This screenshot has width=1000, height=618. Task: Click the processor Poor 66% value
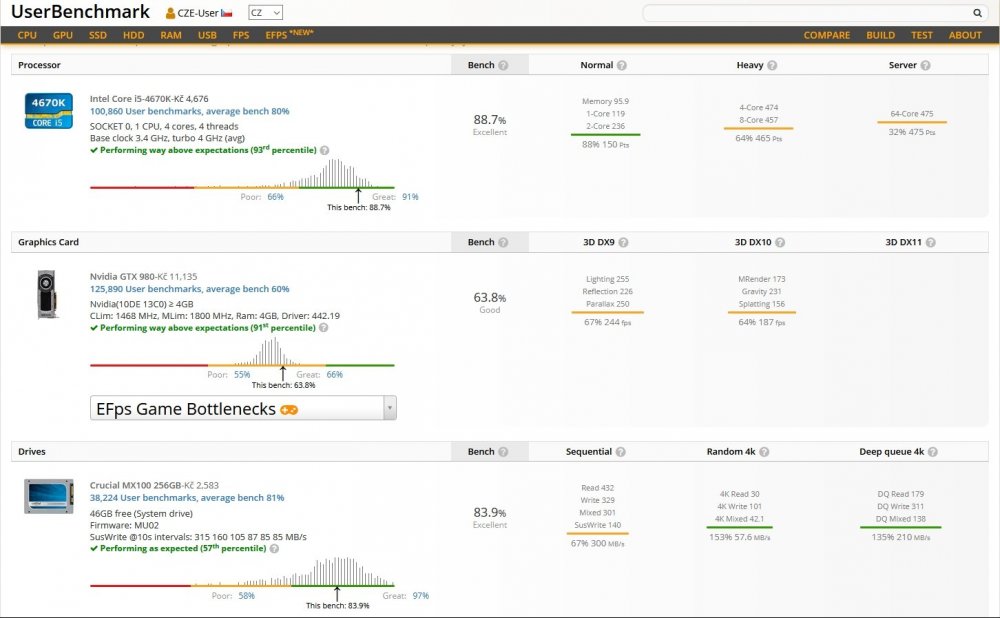point(276,197)
